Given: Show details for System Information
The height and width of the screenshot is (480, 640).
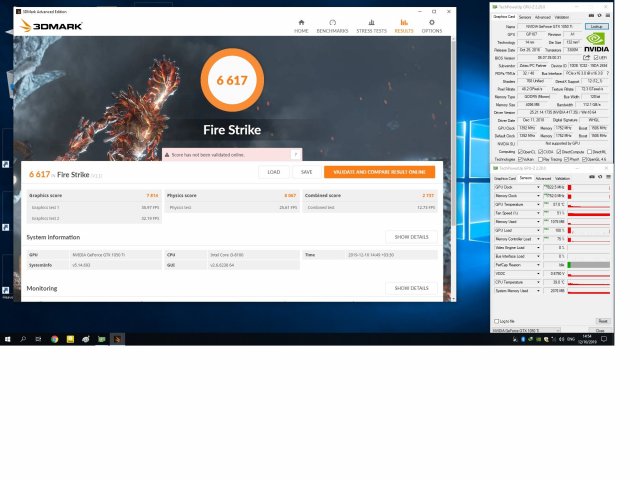Looking at the screenshot, I should 411,237.
